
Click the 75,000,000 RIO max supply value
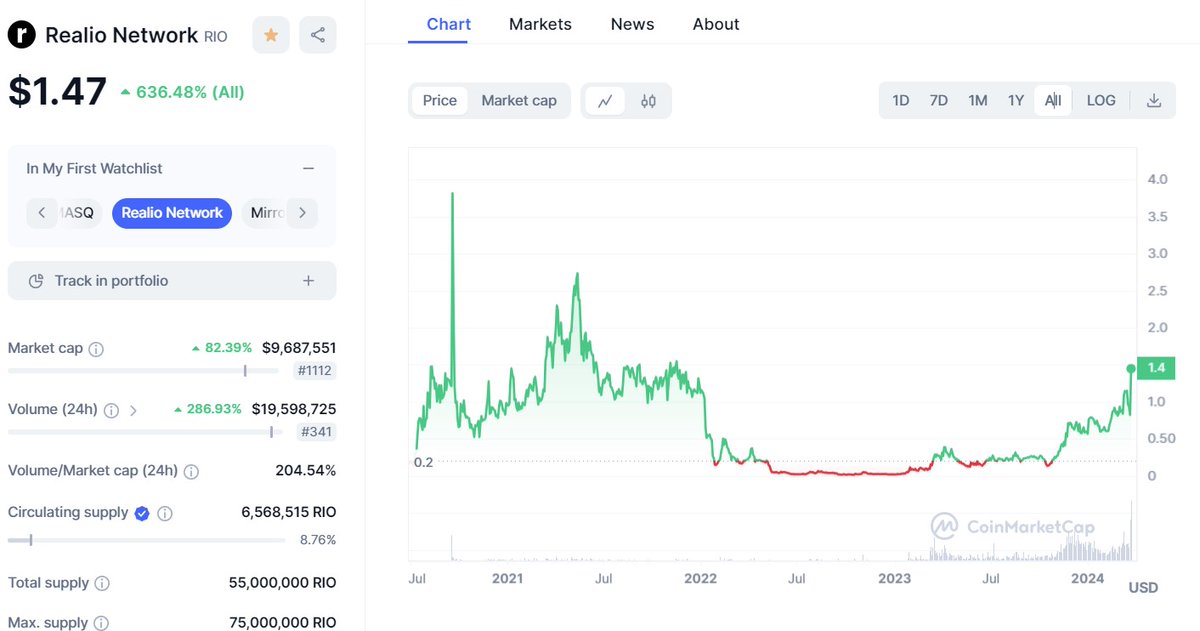pyautogui.click(x=285, y=622)
